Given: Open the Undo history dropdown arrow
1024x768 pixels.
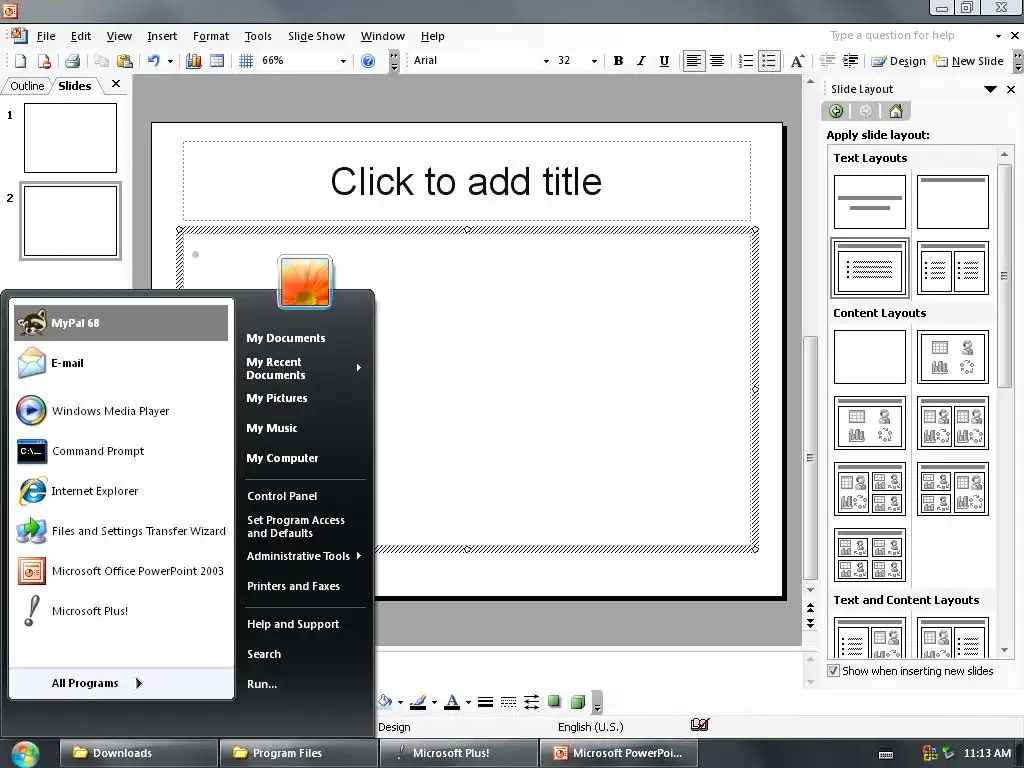Looking at the screenshot, I should click(x=170, y=61).
